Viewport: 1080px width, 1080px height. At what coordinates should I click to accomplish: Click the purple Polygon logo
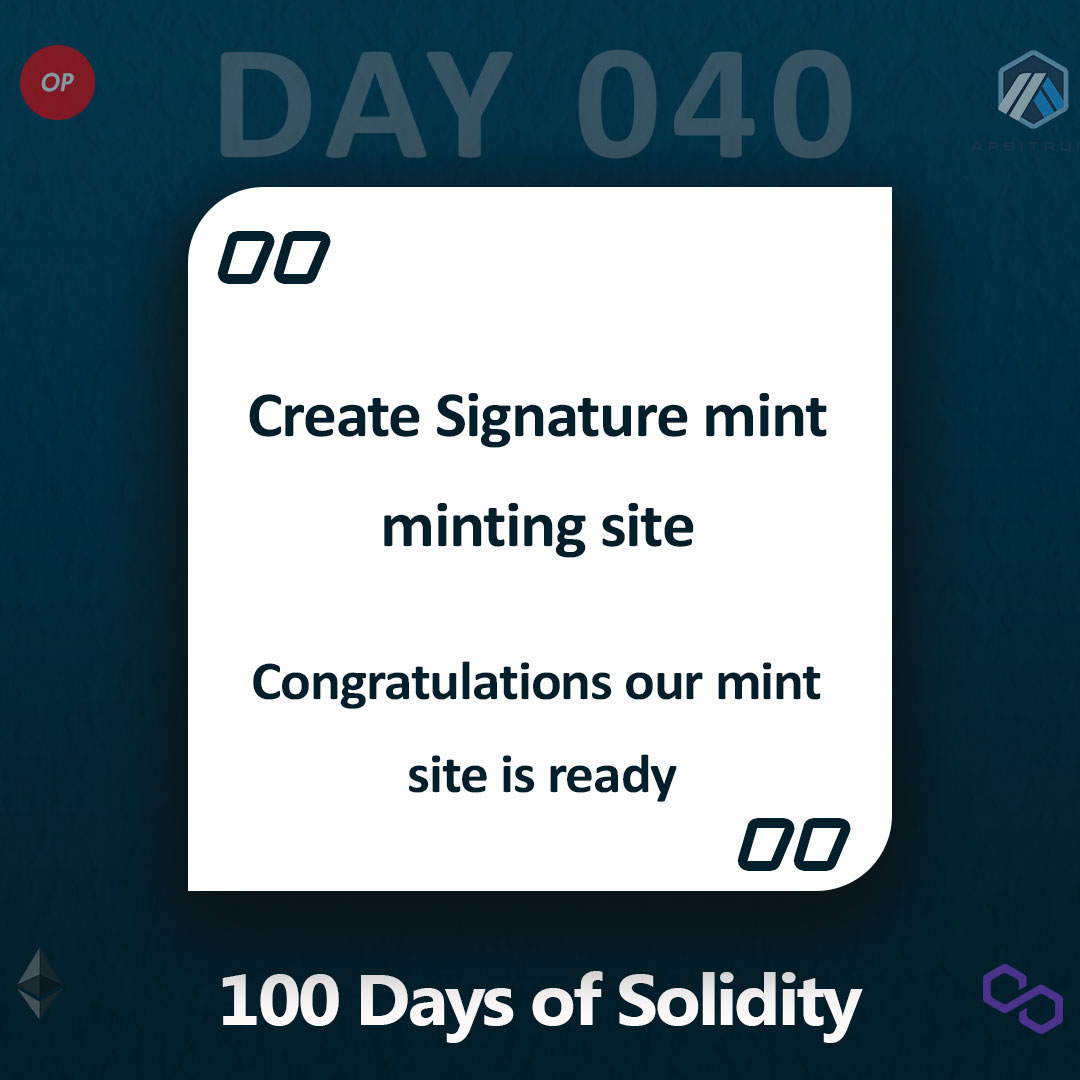(x=1022, y=997)
